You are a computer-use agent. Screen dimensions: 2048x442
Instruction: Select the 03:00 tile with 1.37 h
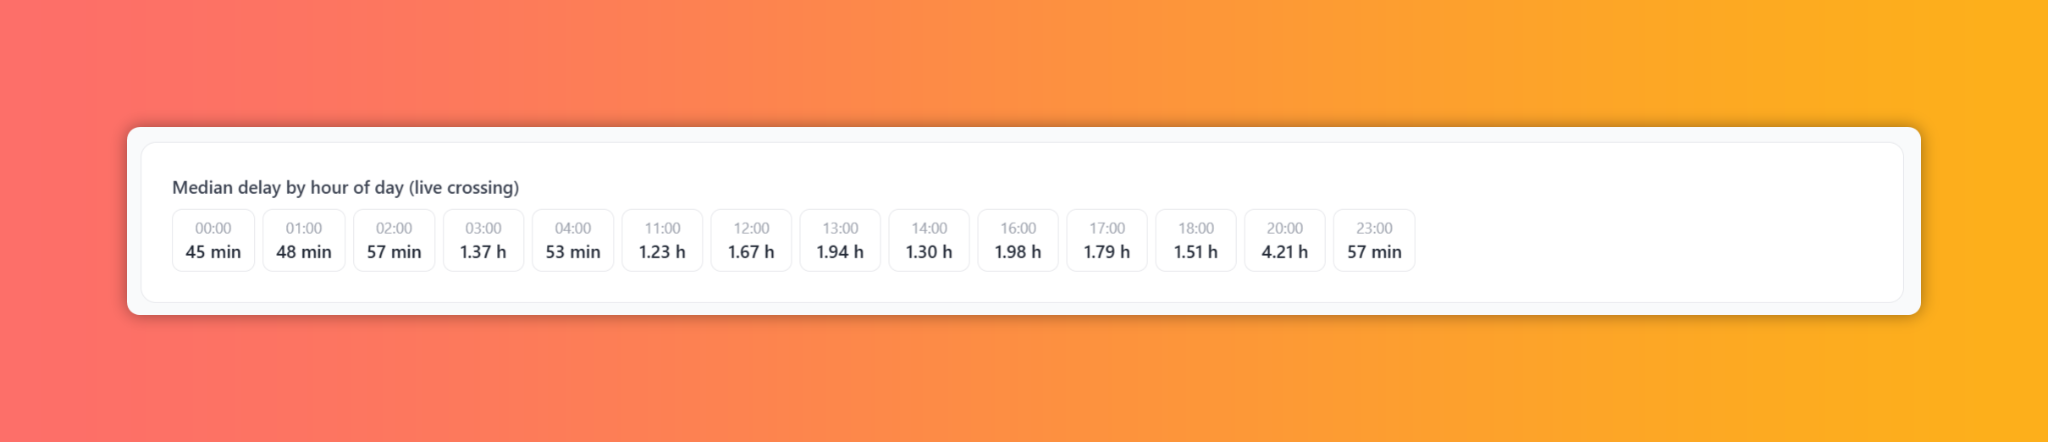tap(483, 240)
